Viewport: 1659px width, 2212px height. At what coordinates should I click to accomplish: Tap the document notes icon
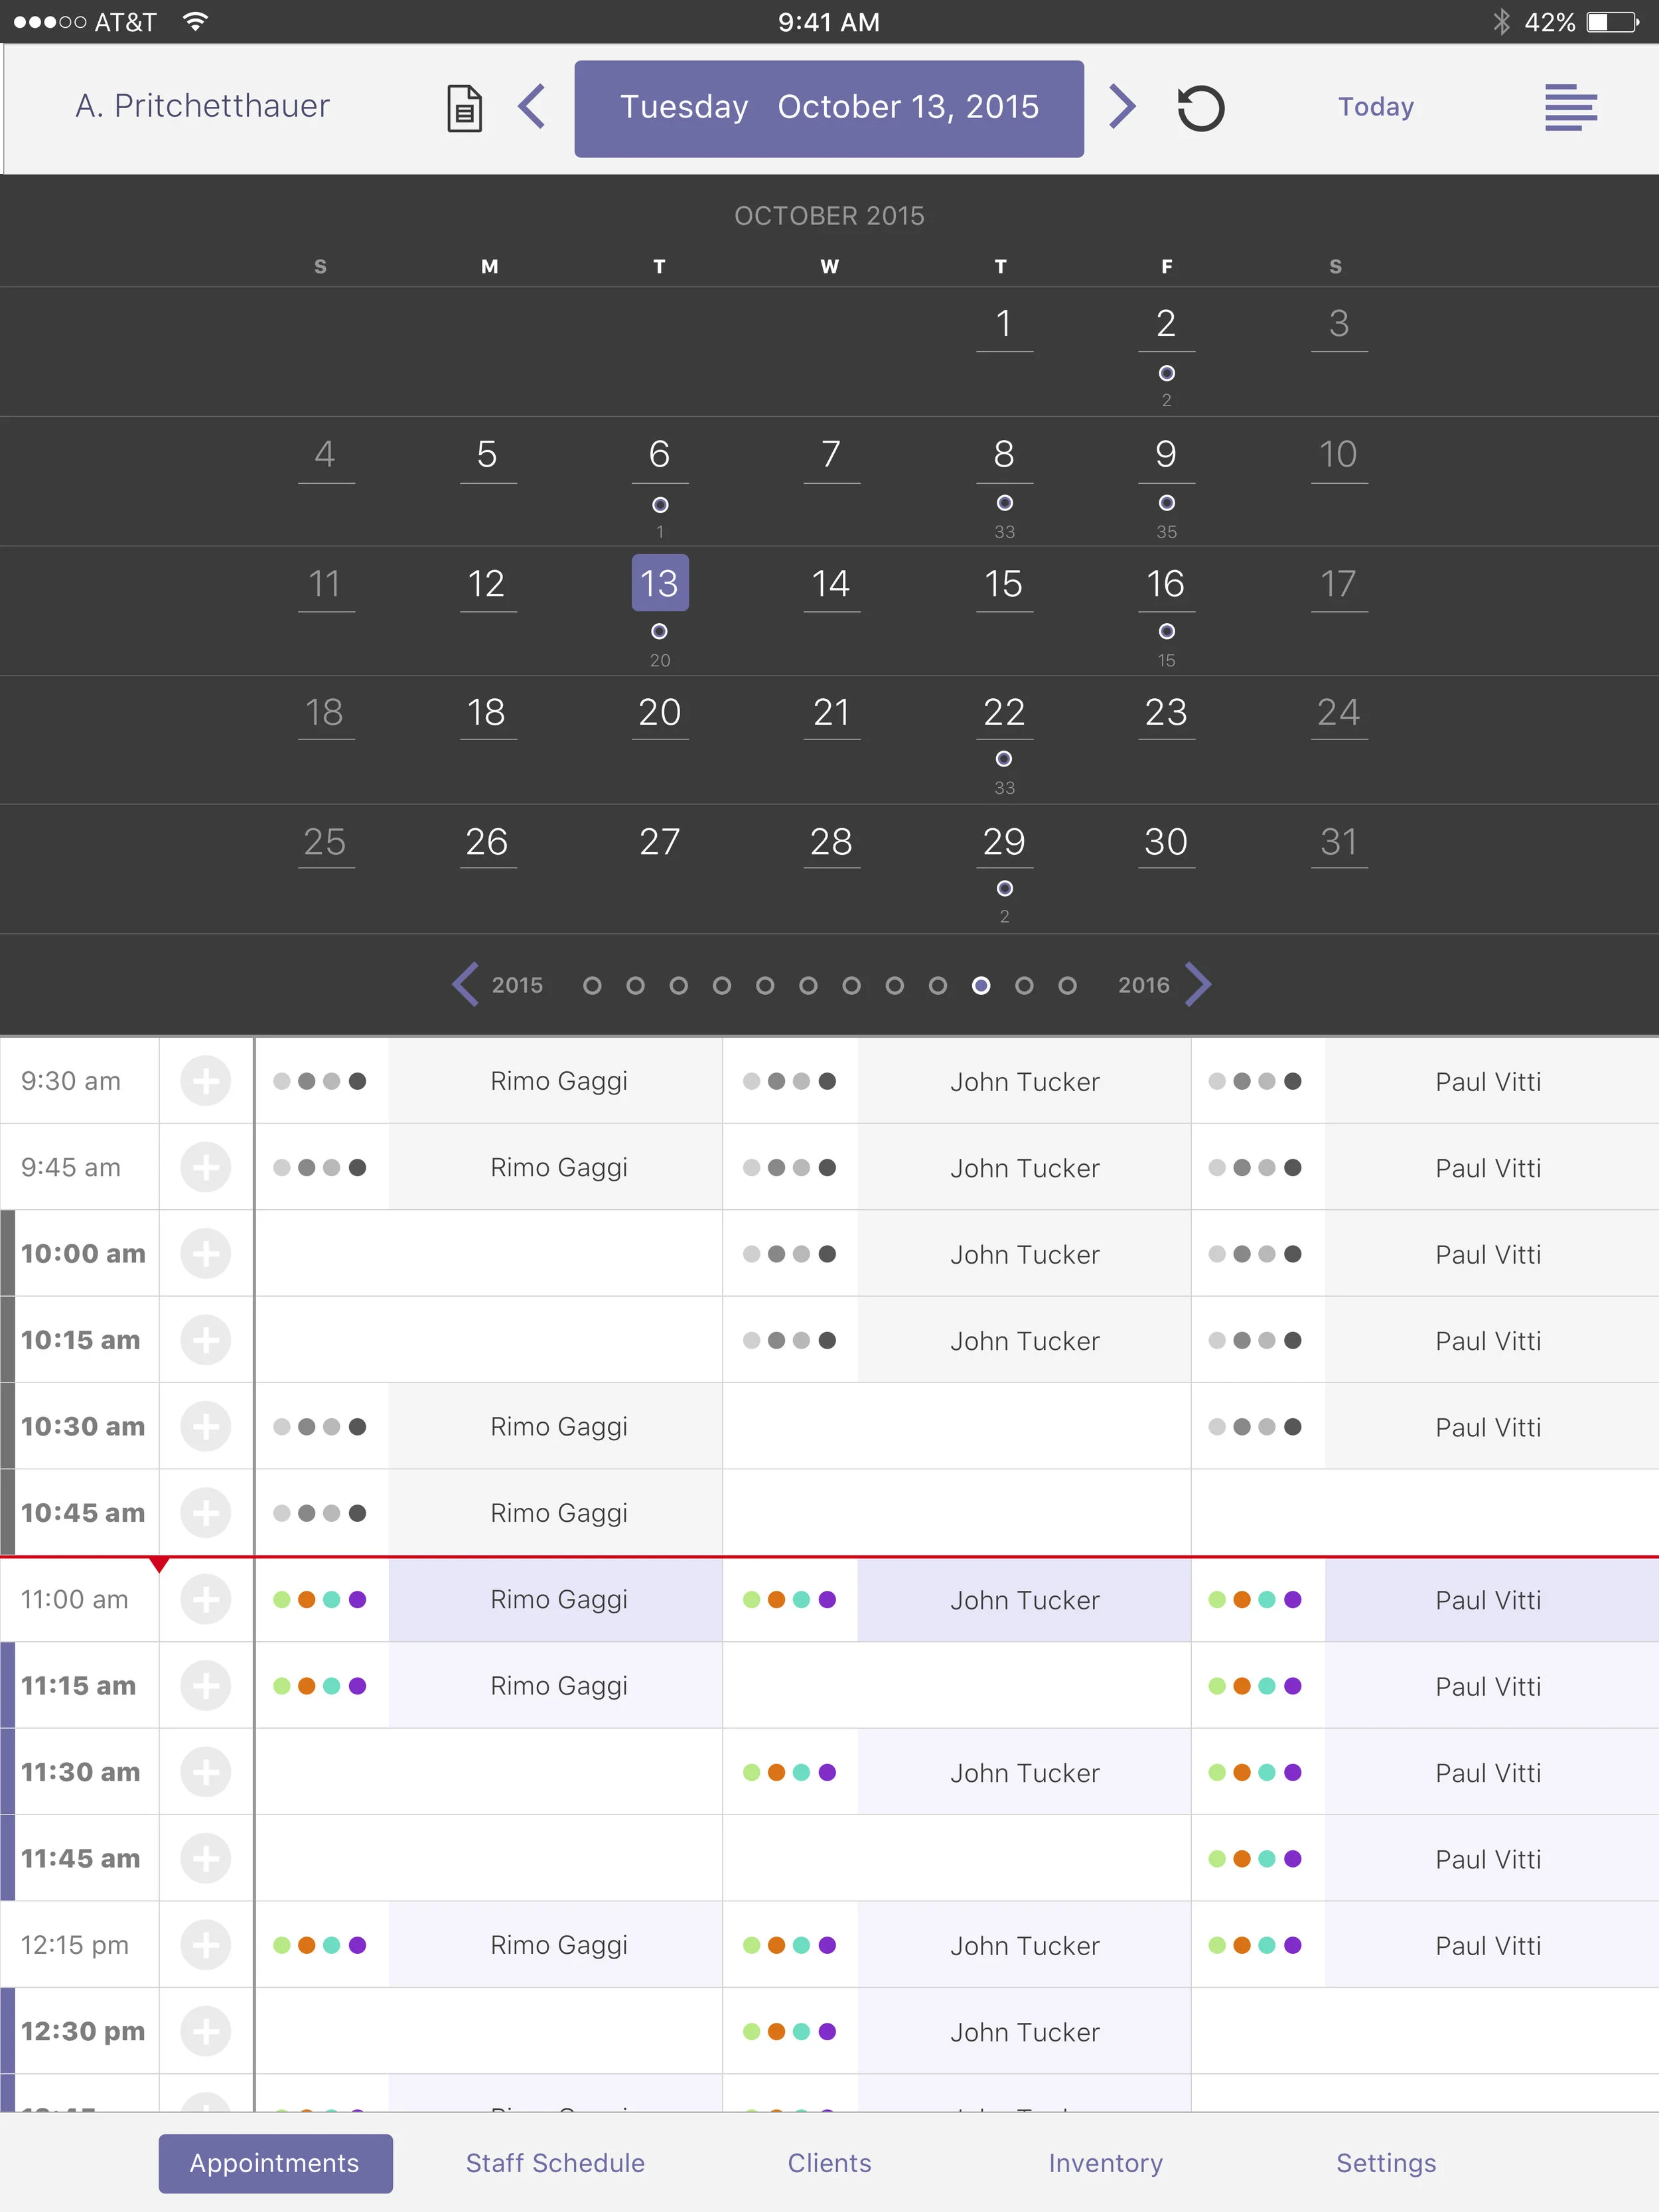point(464,108)
